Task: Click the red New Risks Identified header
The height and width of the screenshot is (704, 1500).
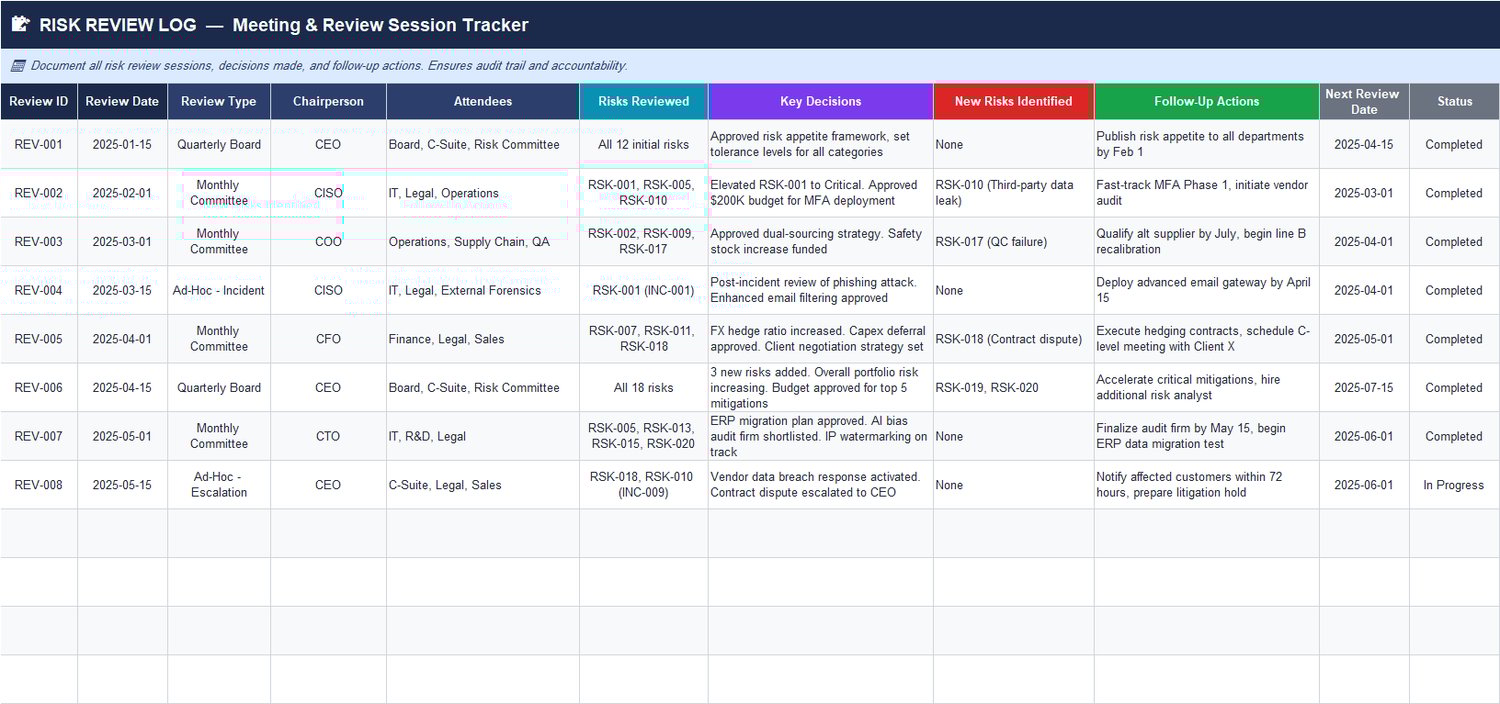Action: (x=1013, y=101)
